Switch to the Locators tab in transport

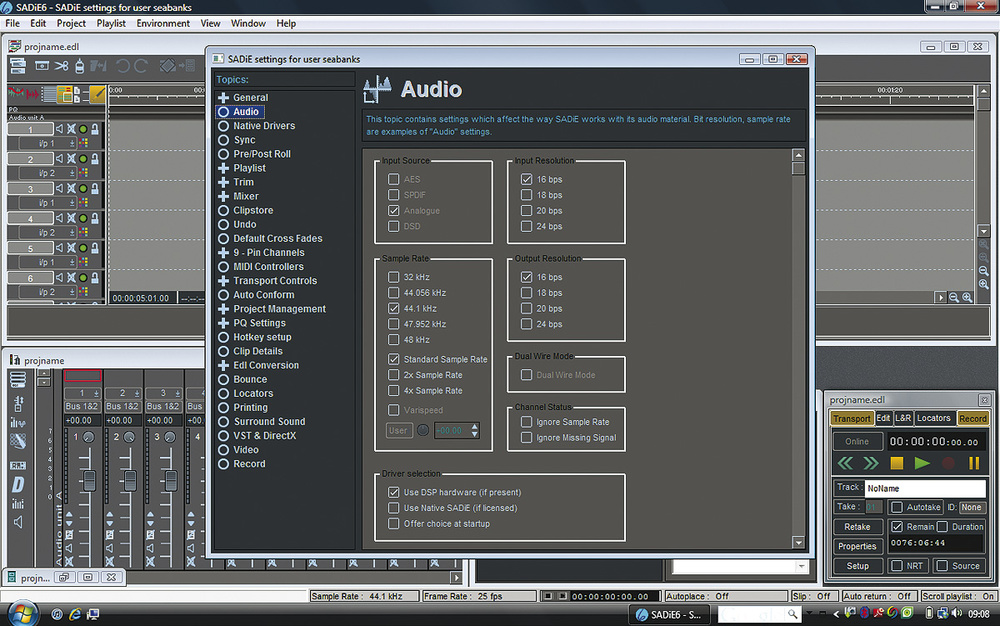pyautogui.click(x=934, y=418)
